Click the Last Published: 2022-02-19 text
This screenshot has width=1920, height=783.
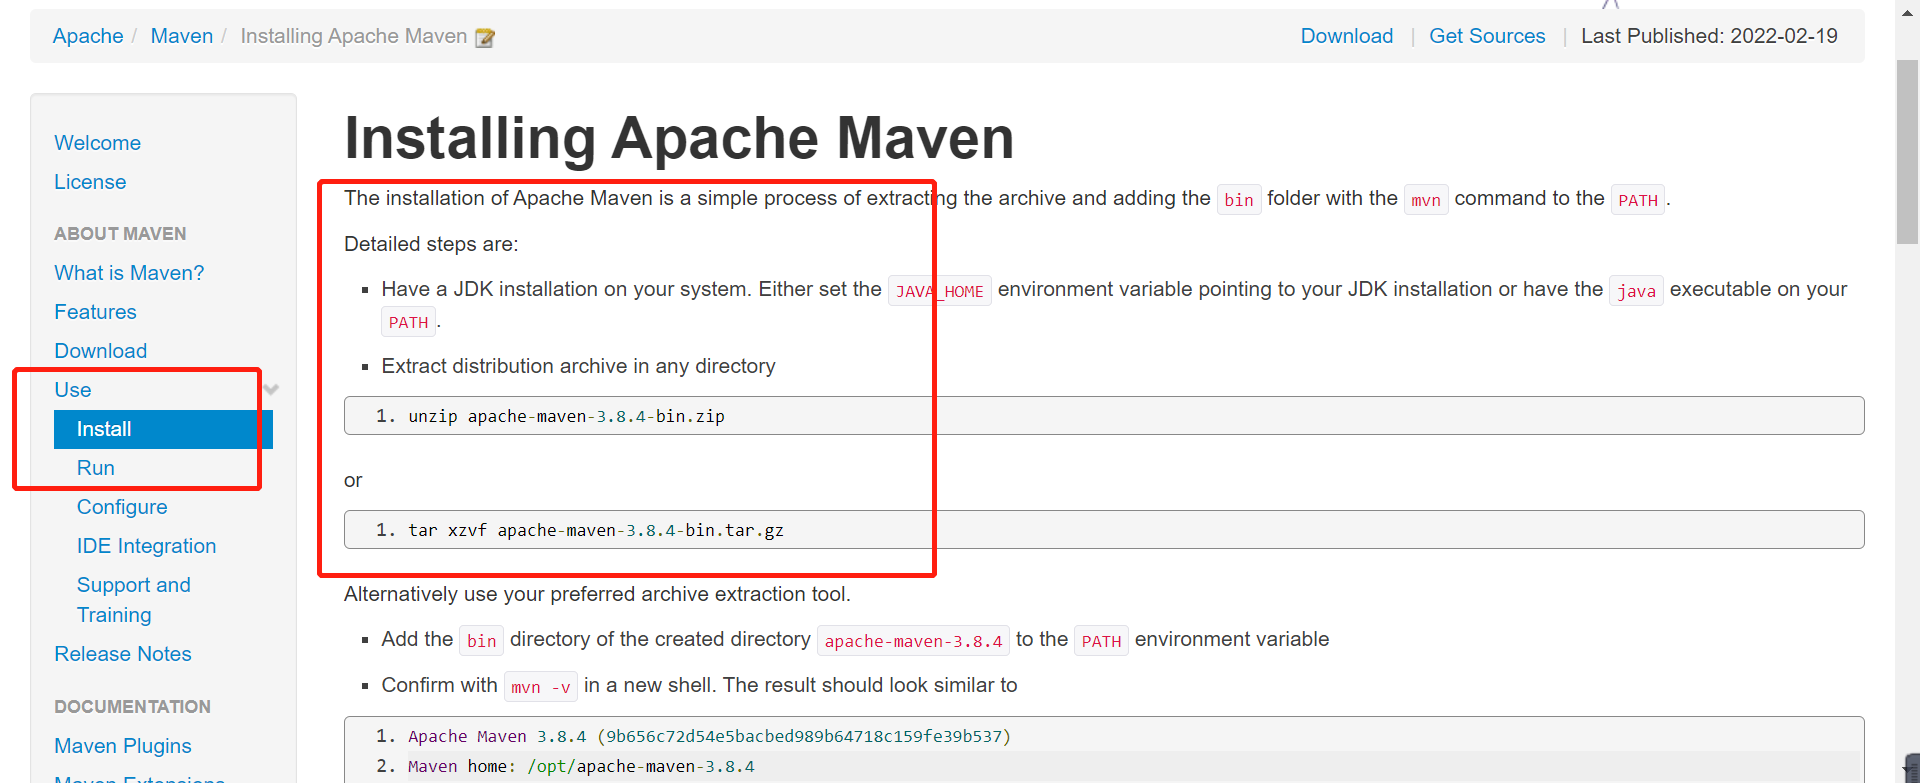[x=1709, y=36]
